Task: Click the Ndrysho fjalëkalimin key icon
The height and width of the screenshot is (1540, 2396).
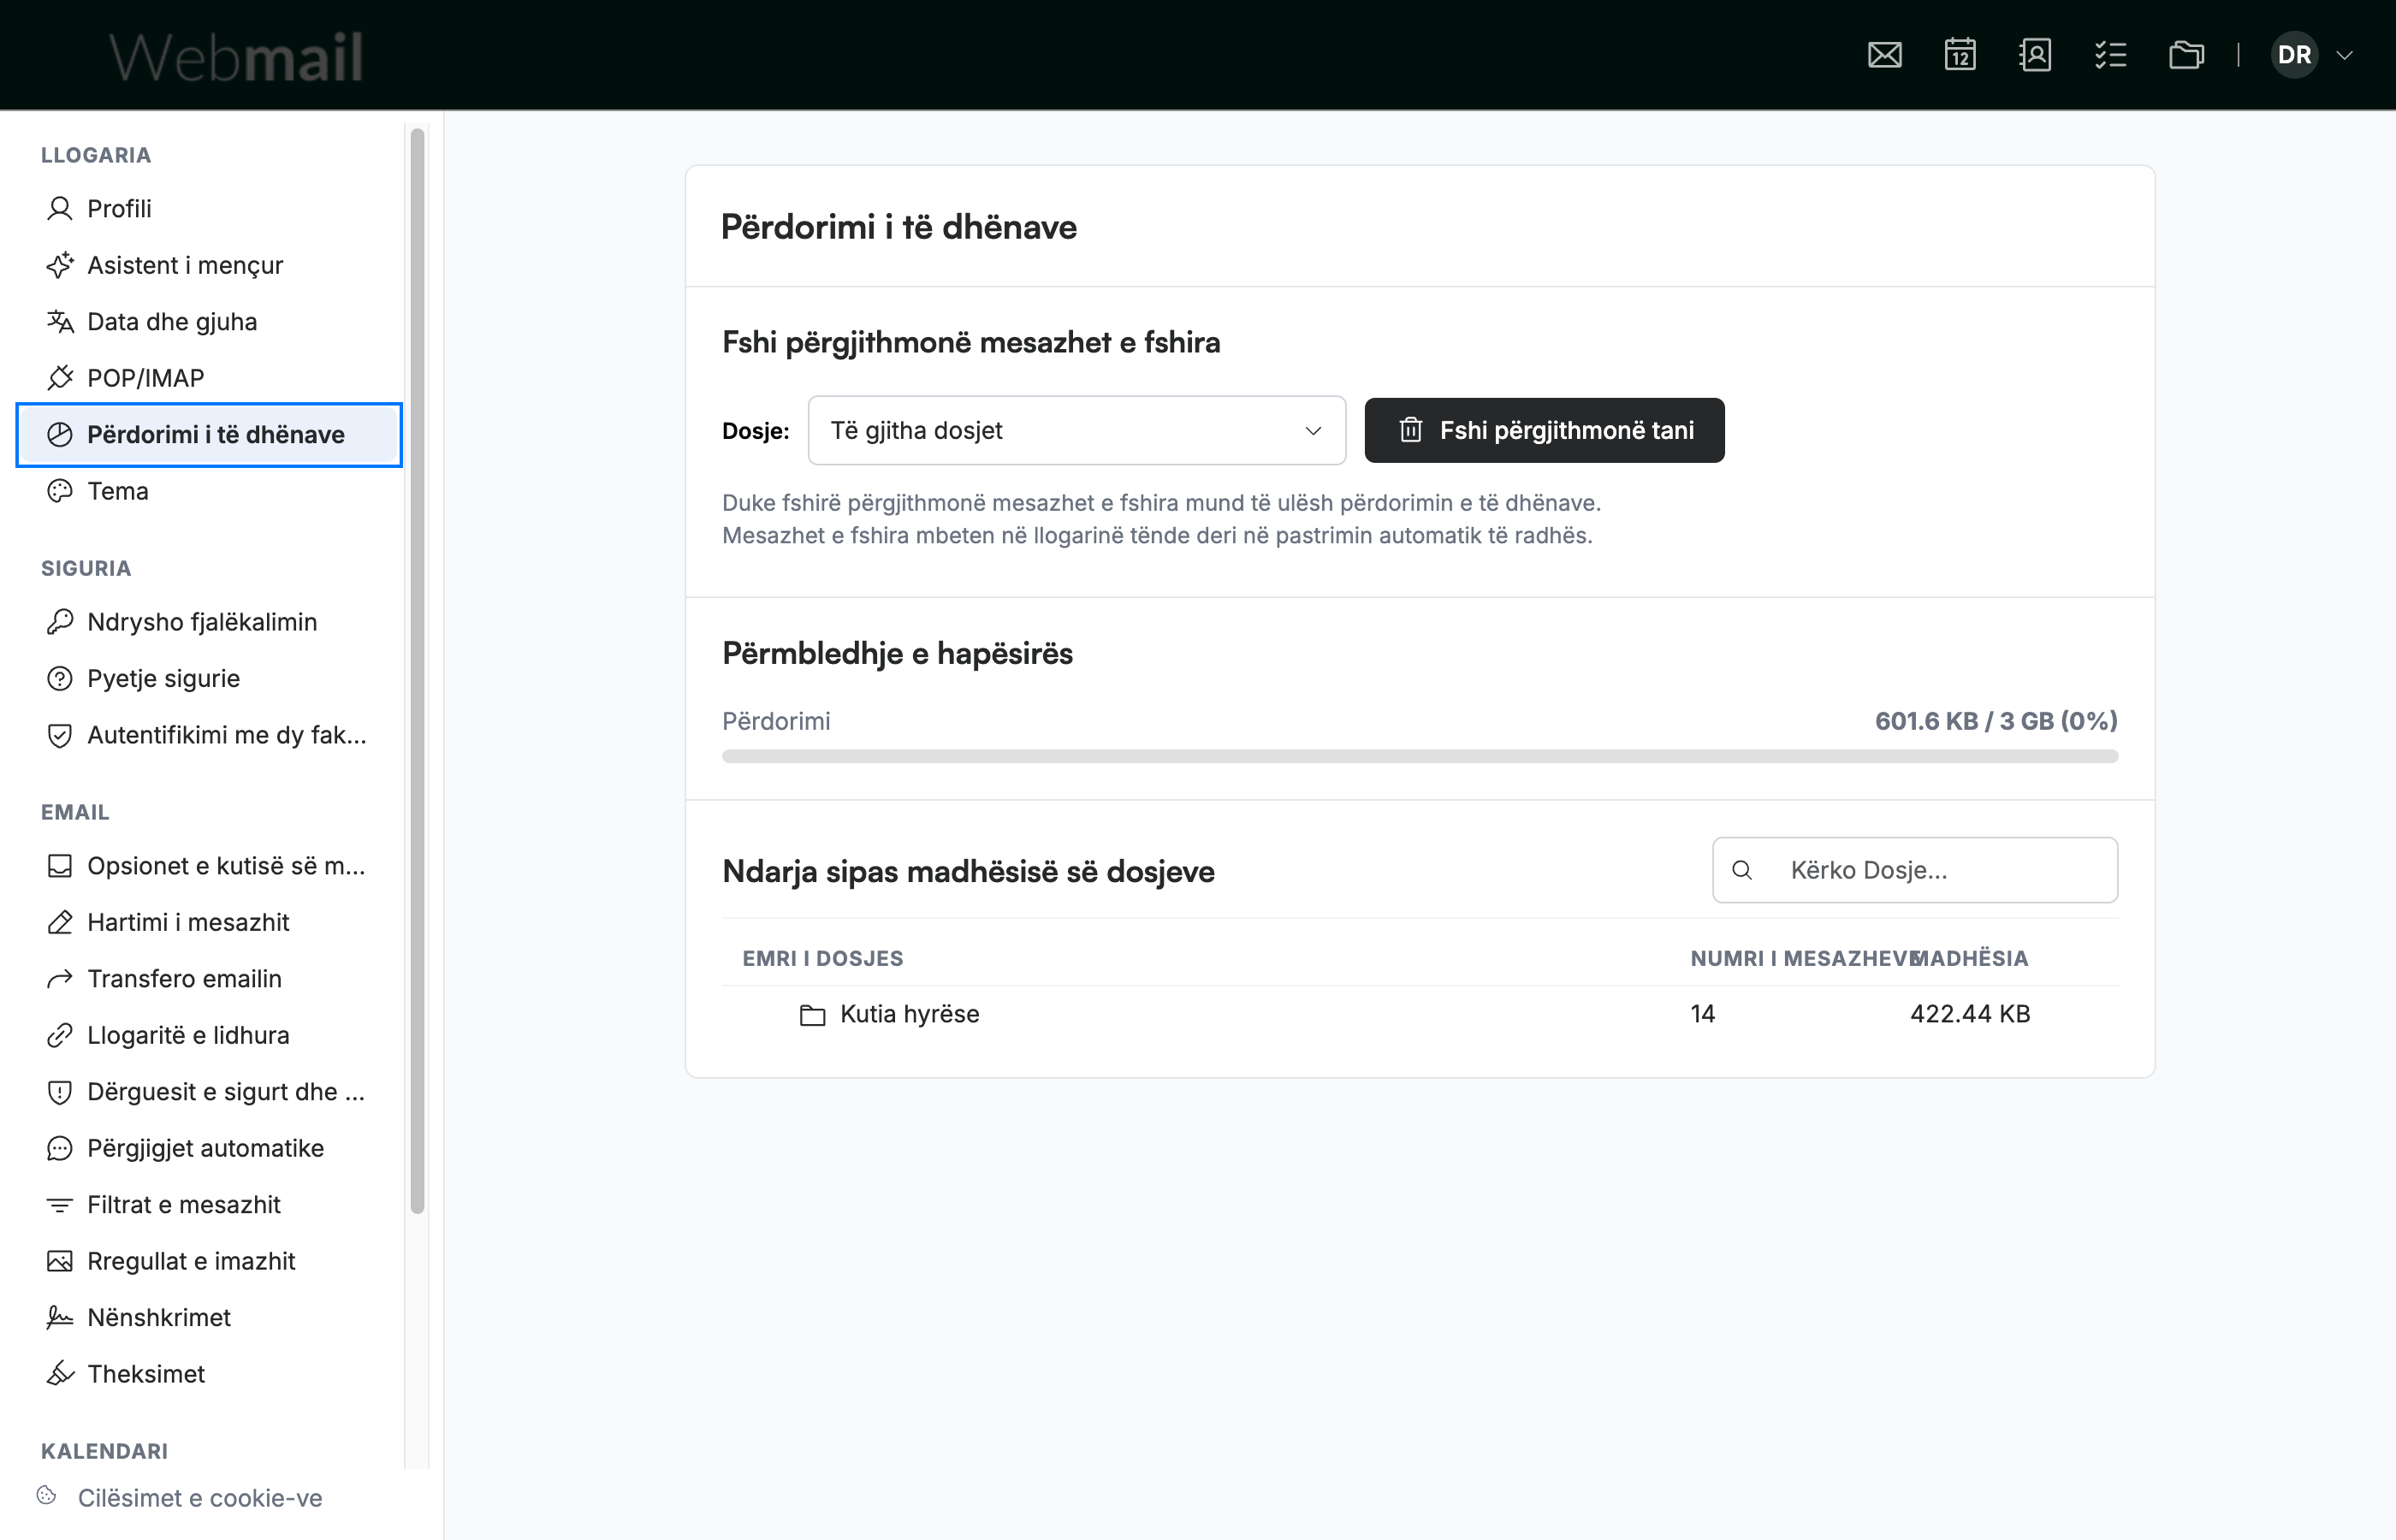Action: click(60, 622)
